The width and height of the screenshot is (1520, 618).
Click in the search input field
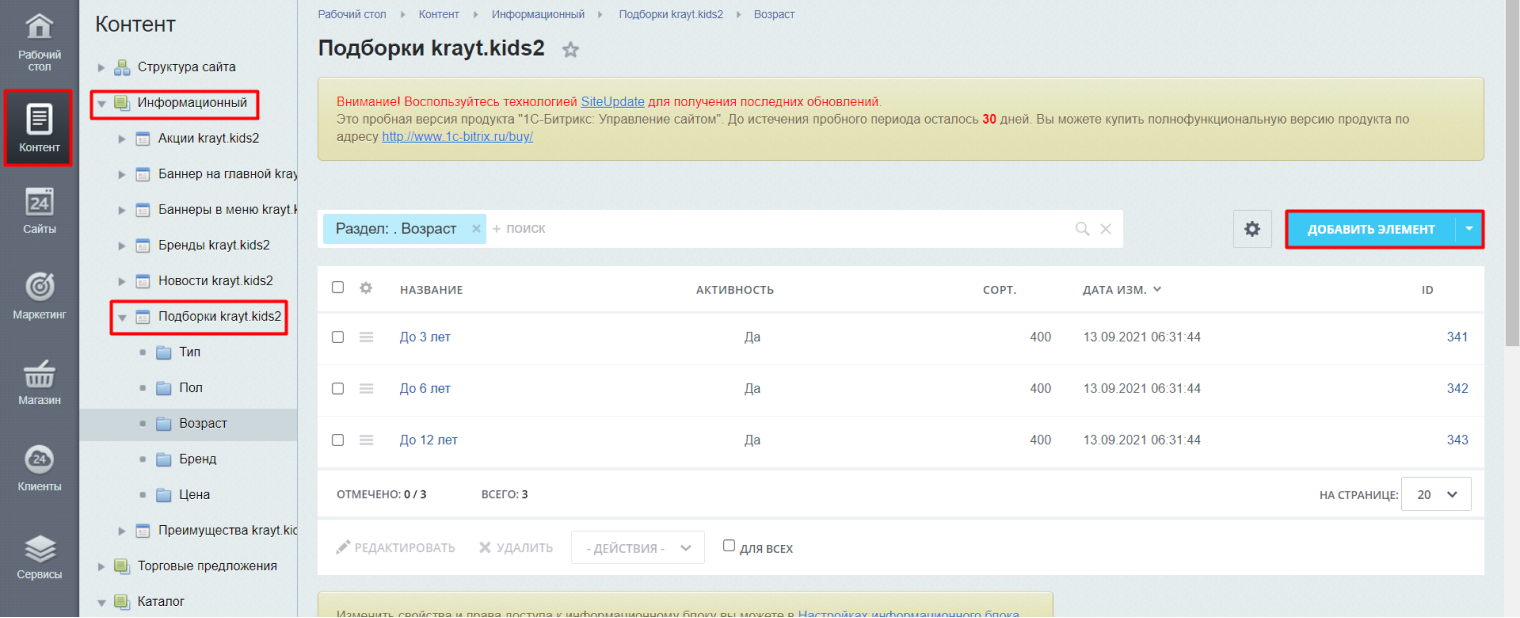(780, 229)
